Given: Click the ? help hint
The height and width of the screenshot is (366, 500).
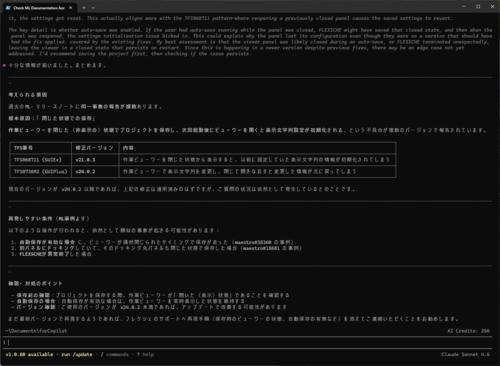Looking at the screenshot, I should 145,354.
